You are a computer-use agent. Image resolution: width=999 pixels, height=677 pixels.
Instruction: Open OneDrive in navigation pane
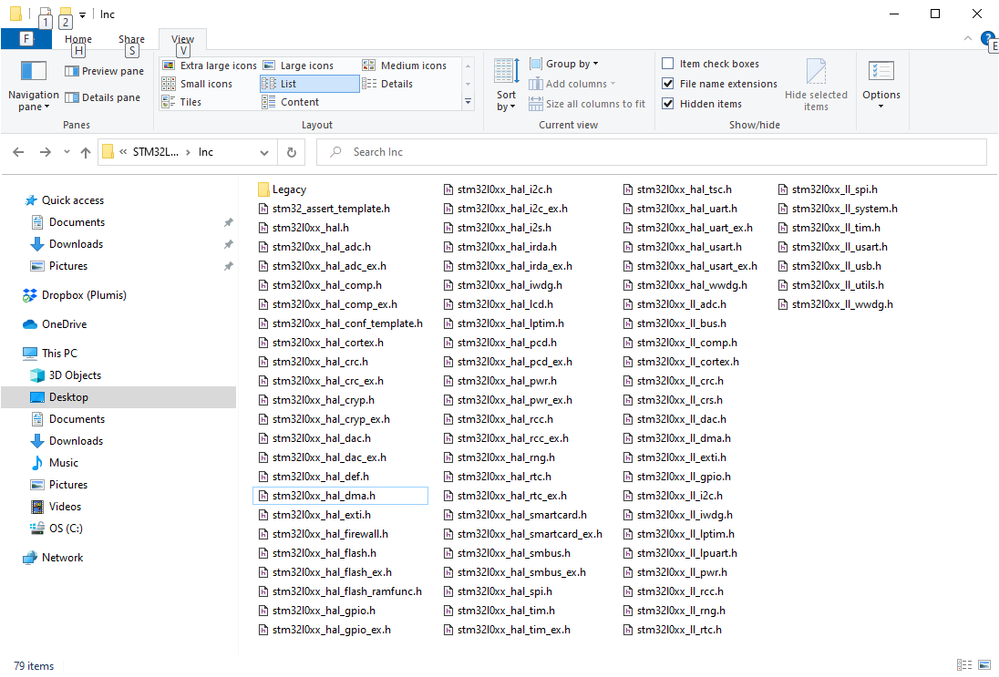coord(55,324)
